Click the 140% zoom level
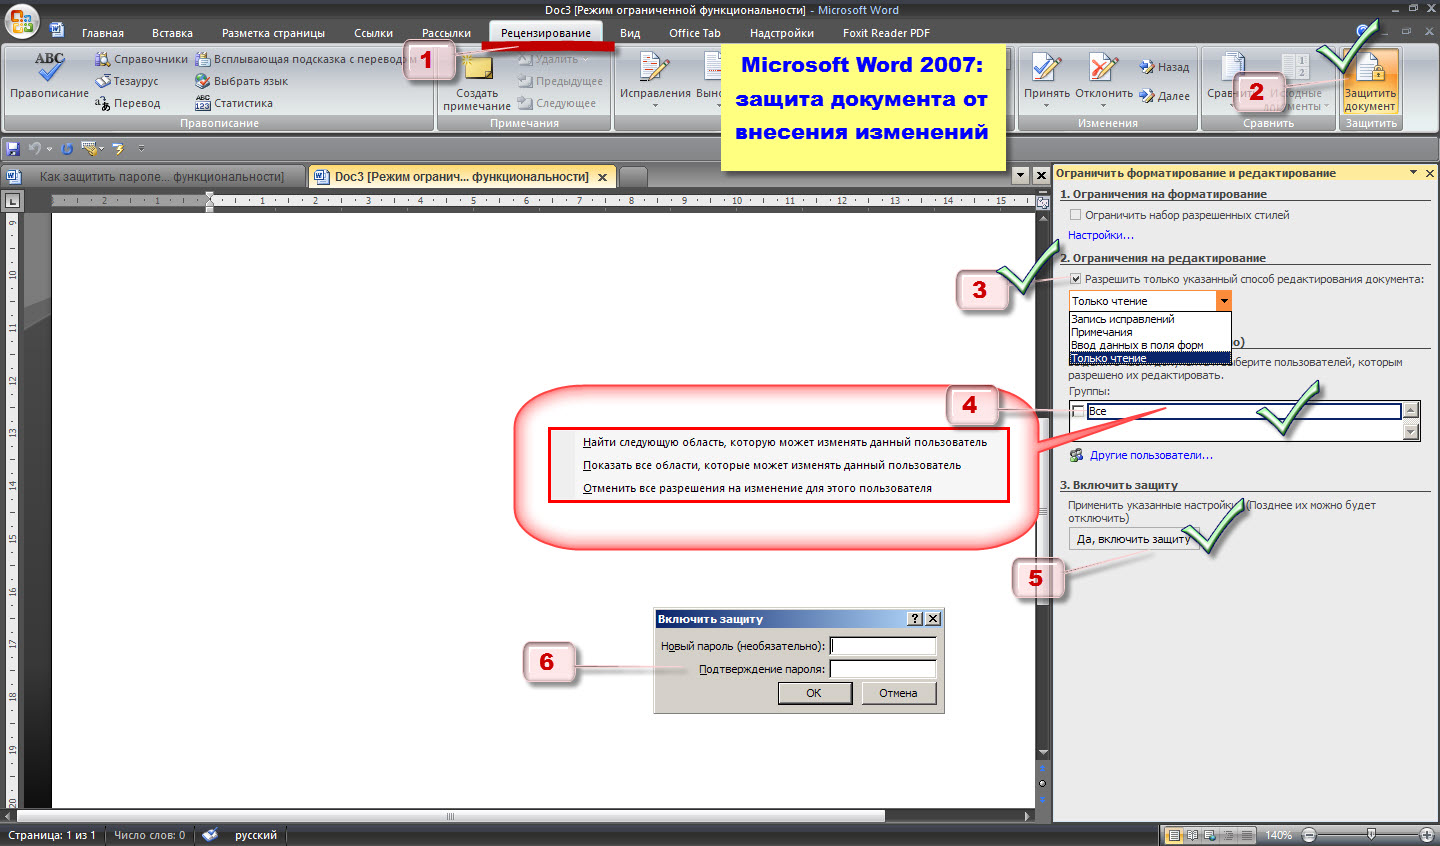The height and width of the screenshot is (846, 1440). coord(1279,835)
